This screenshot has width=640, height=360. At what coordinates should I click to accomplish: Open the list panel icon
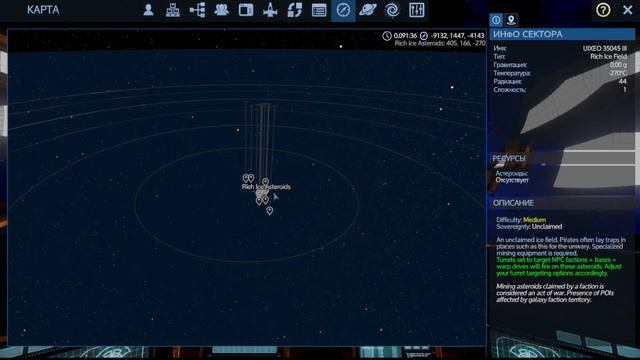coord(319,10)
